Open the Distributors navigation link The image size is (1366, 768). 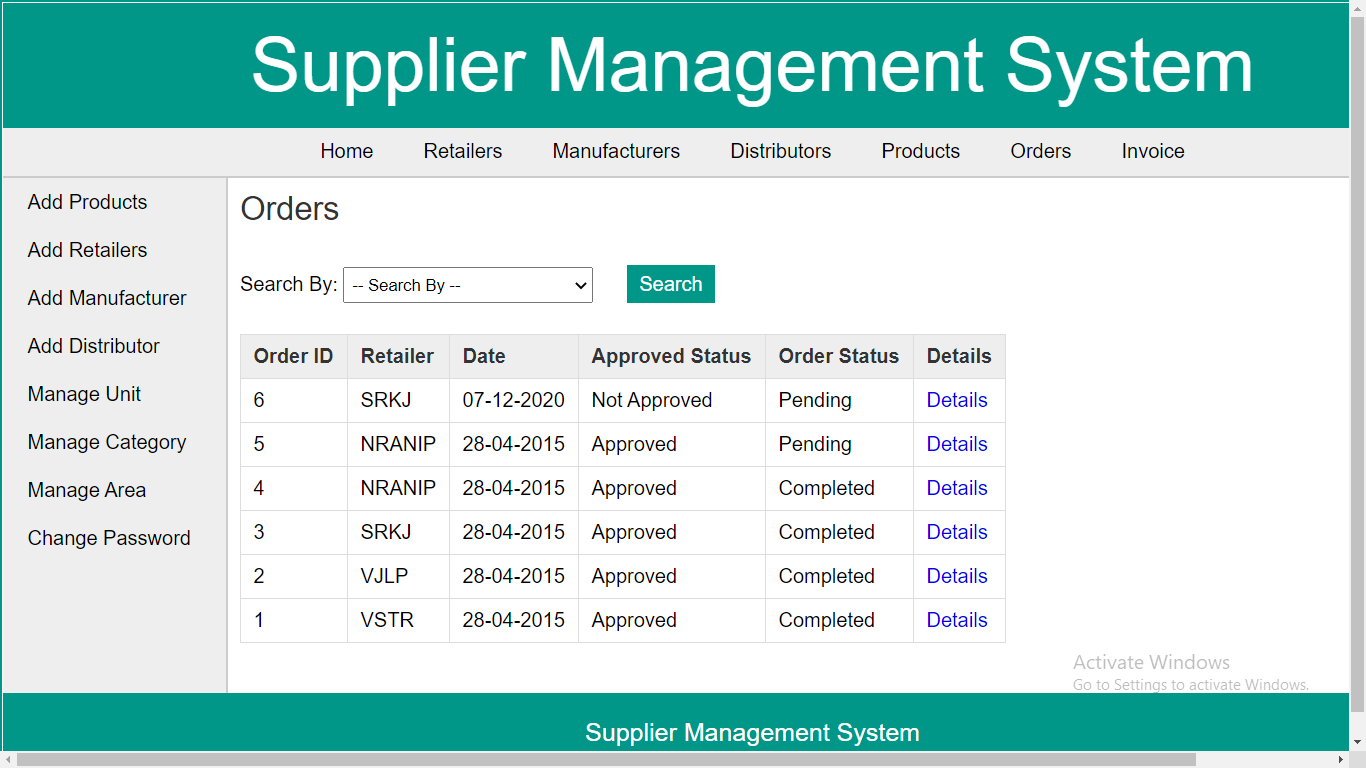[780, 151]
